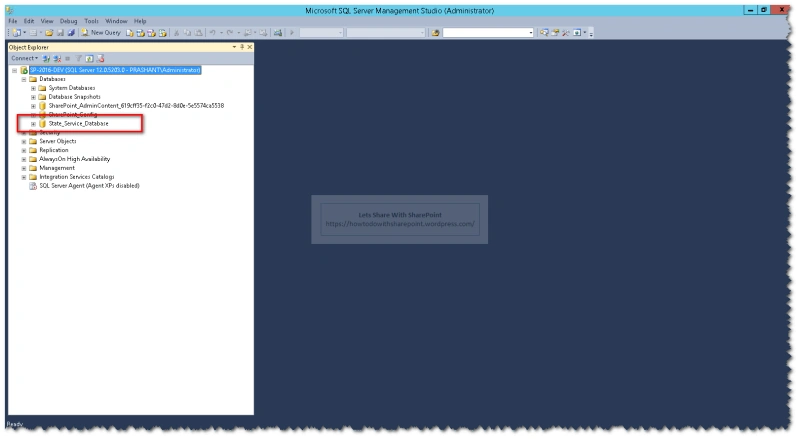Click the Save All icon in the toolbar
The height and width of the screenshot is (439, 800).
[71, 33]
